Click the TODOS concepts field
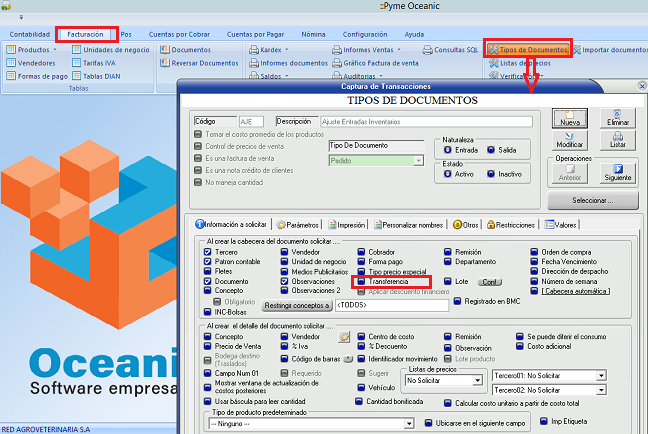The width and height of the screenshot is (648, 434). point(391,305)
